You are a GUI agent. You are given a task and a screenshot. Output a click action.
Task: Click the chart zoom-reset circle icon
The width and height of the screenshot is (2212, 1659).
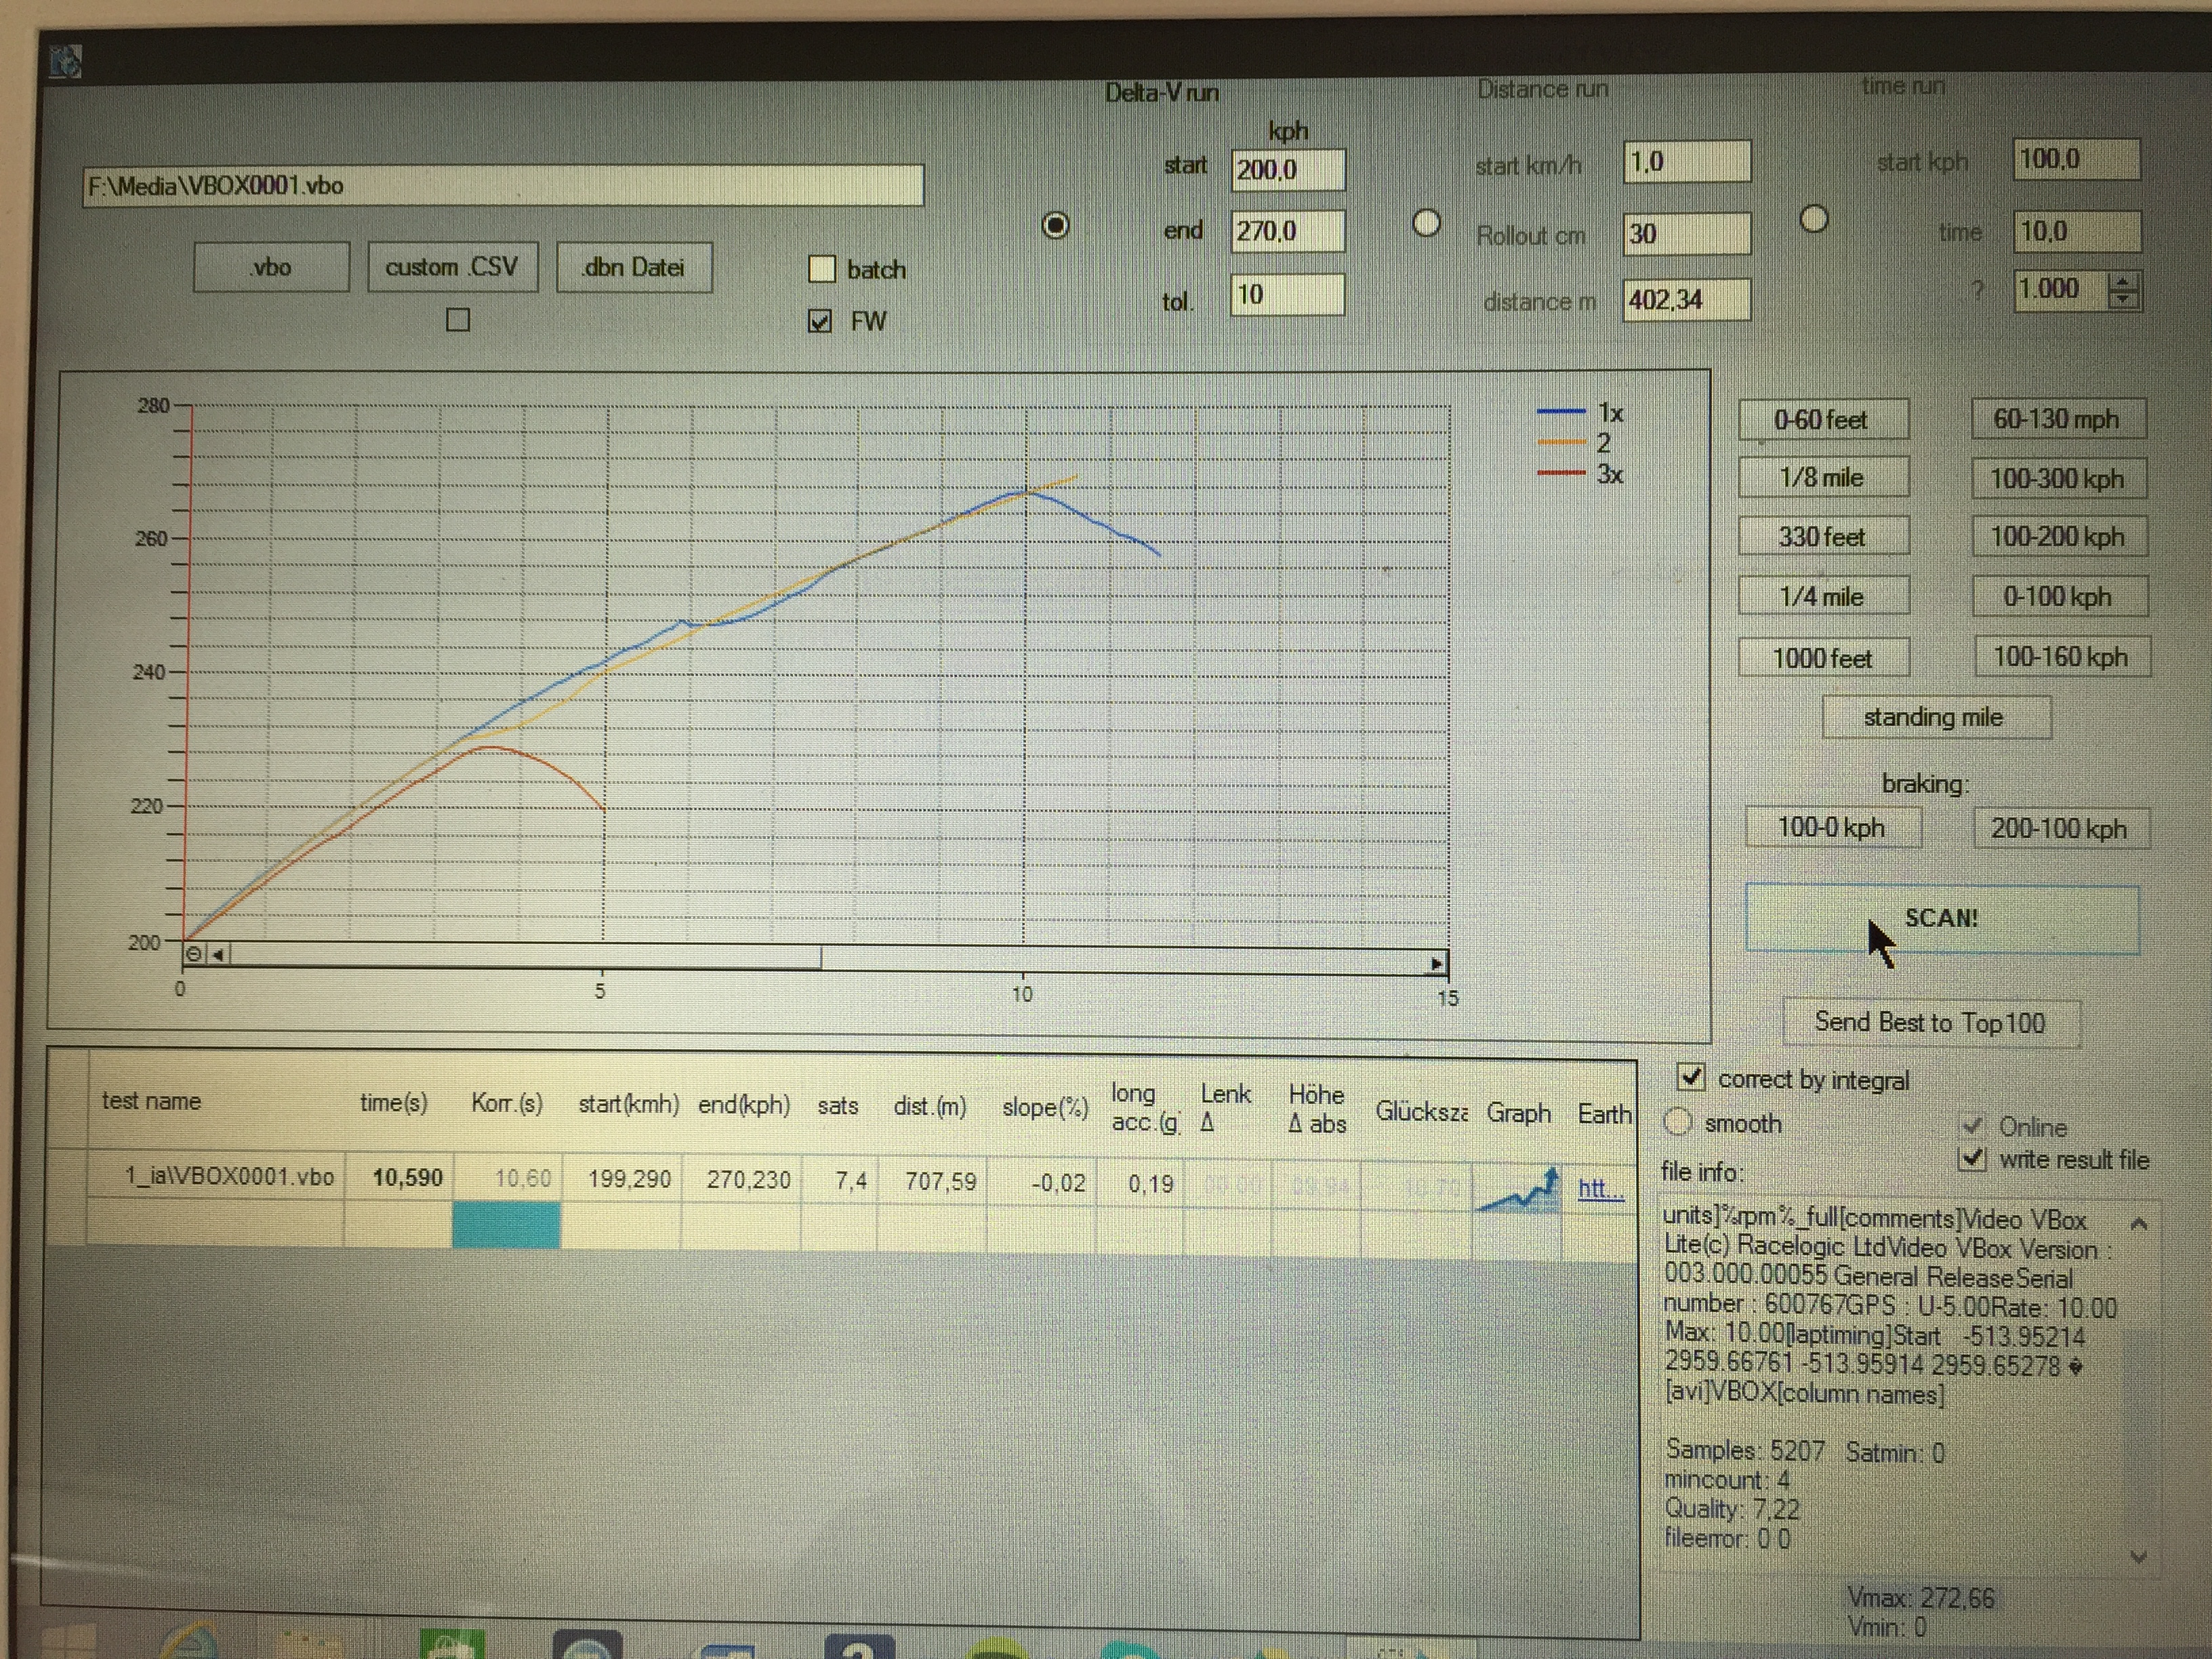195,954
